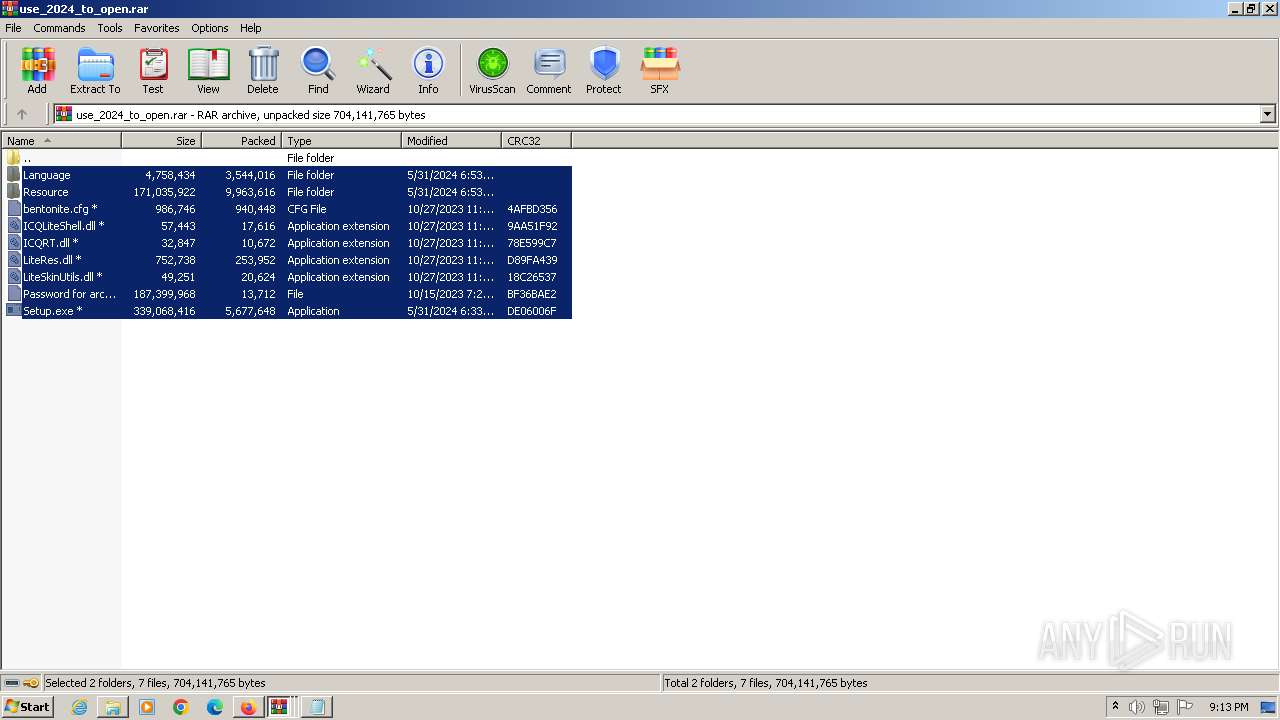Viewport: 1280px width, 720px height.
Task: Sort by the Size column header
Action: [x=162, y=141]
